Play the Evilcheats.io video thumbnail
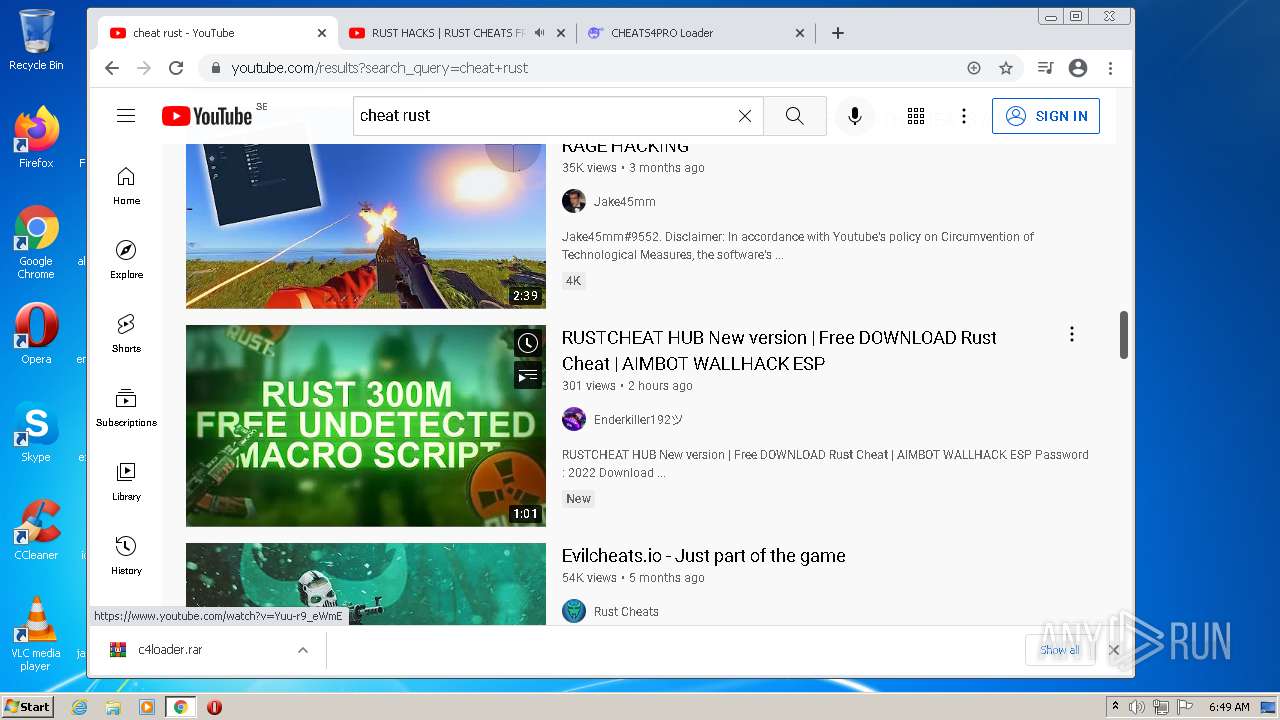The image size is (1280, 720). (366, 584)
